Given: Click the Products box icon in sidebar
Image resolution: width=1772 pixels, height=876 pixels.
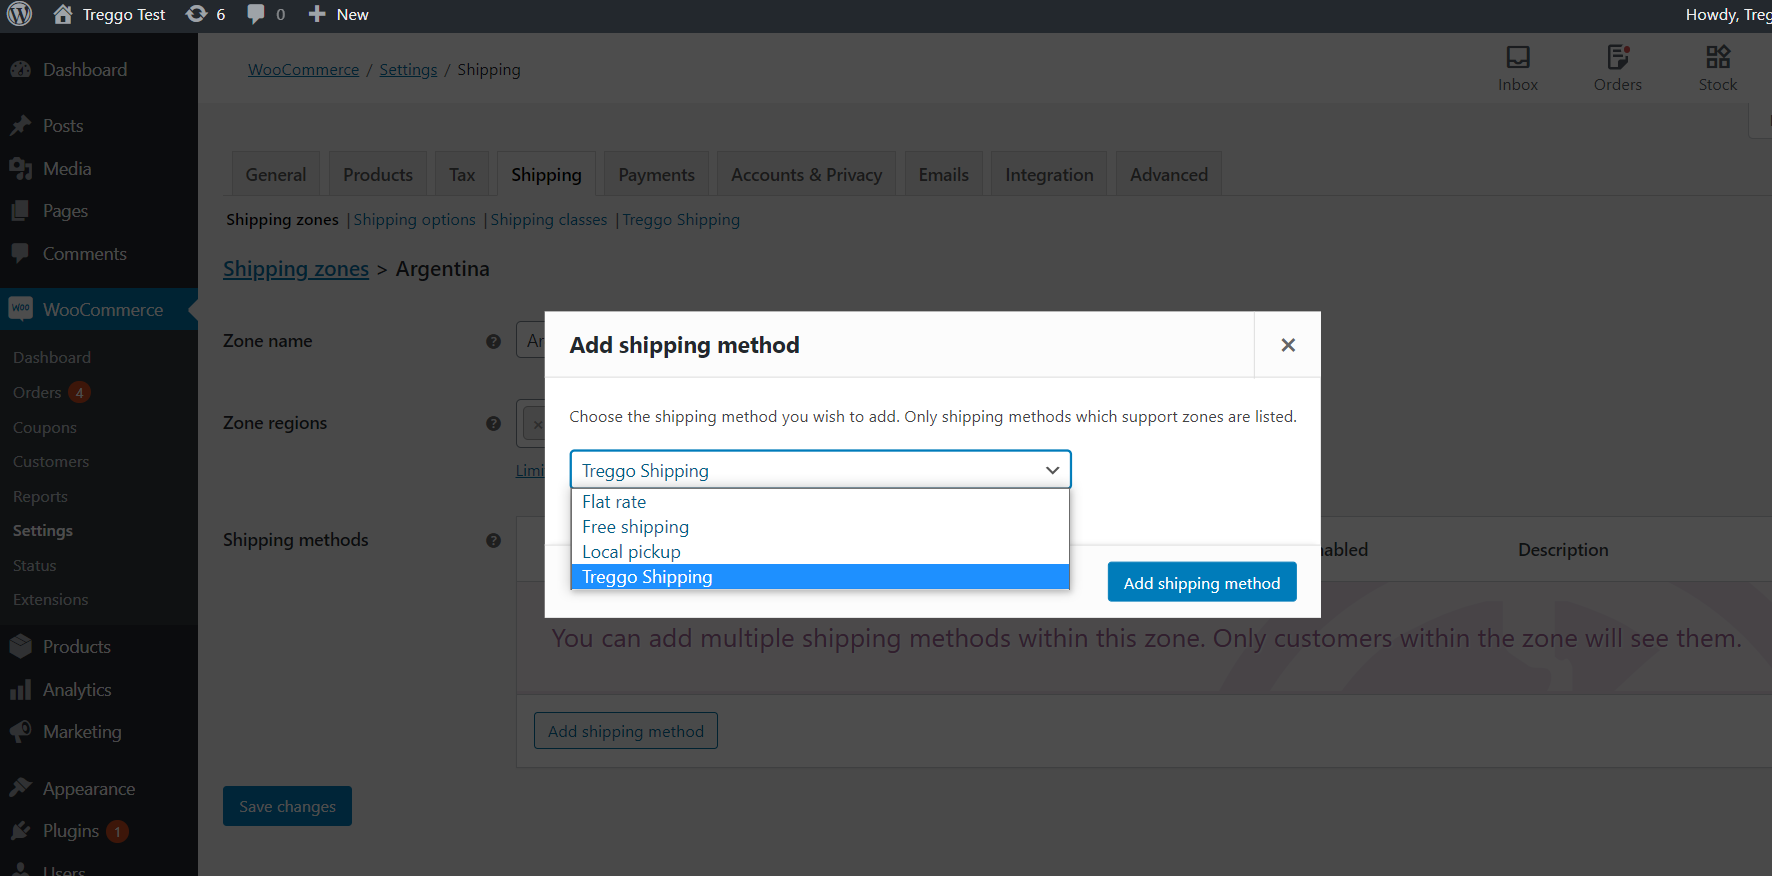Looking at the screenshot, I should (20, 647).
